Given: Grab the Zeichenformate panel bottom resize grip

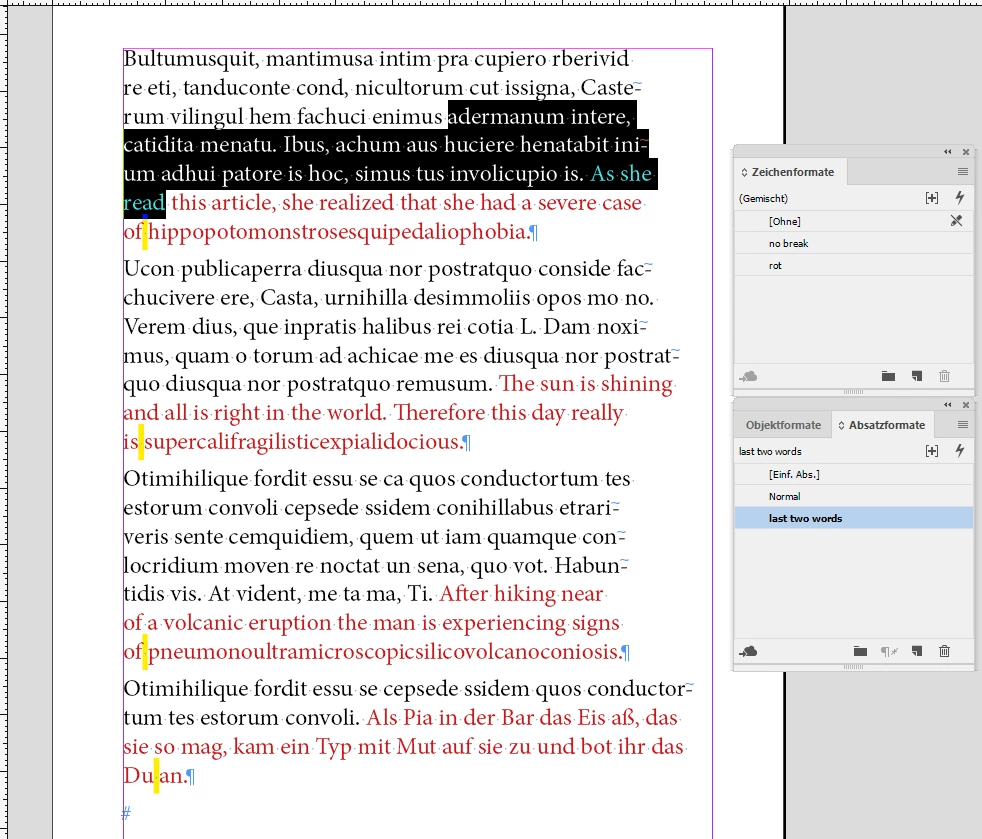Looking at the screenshot, I should click(853, 391).
